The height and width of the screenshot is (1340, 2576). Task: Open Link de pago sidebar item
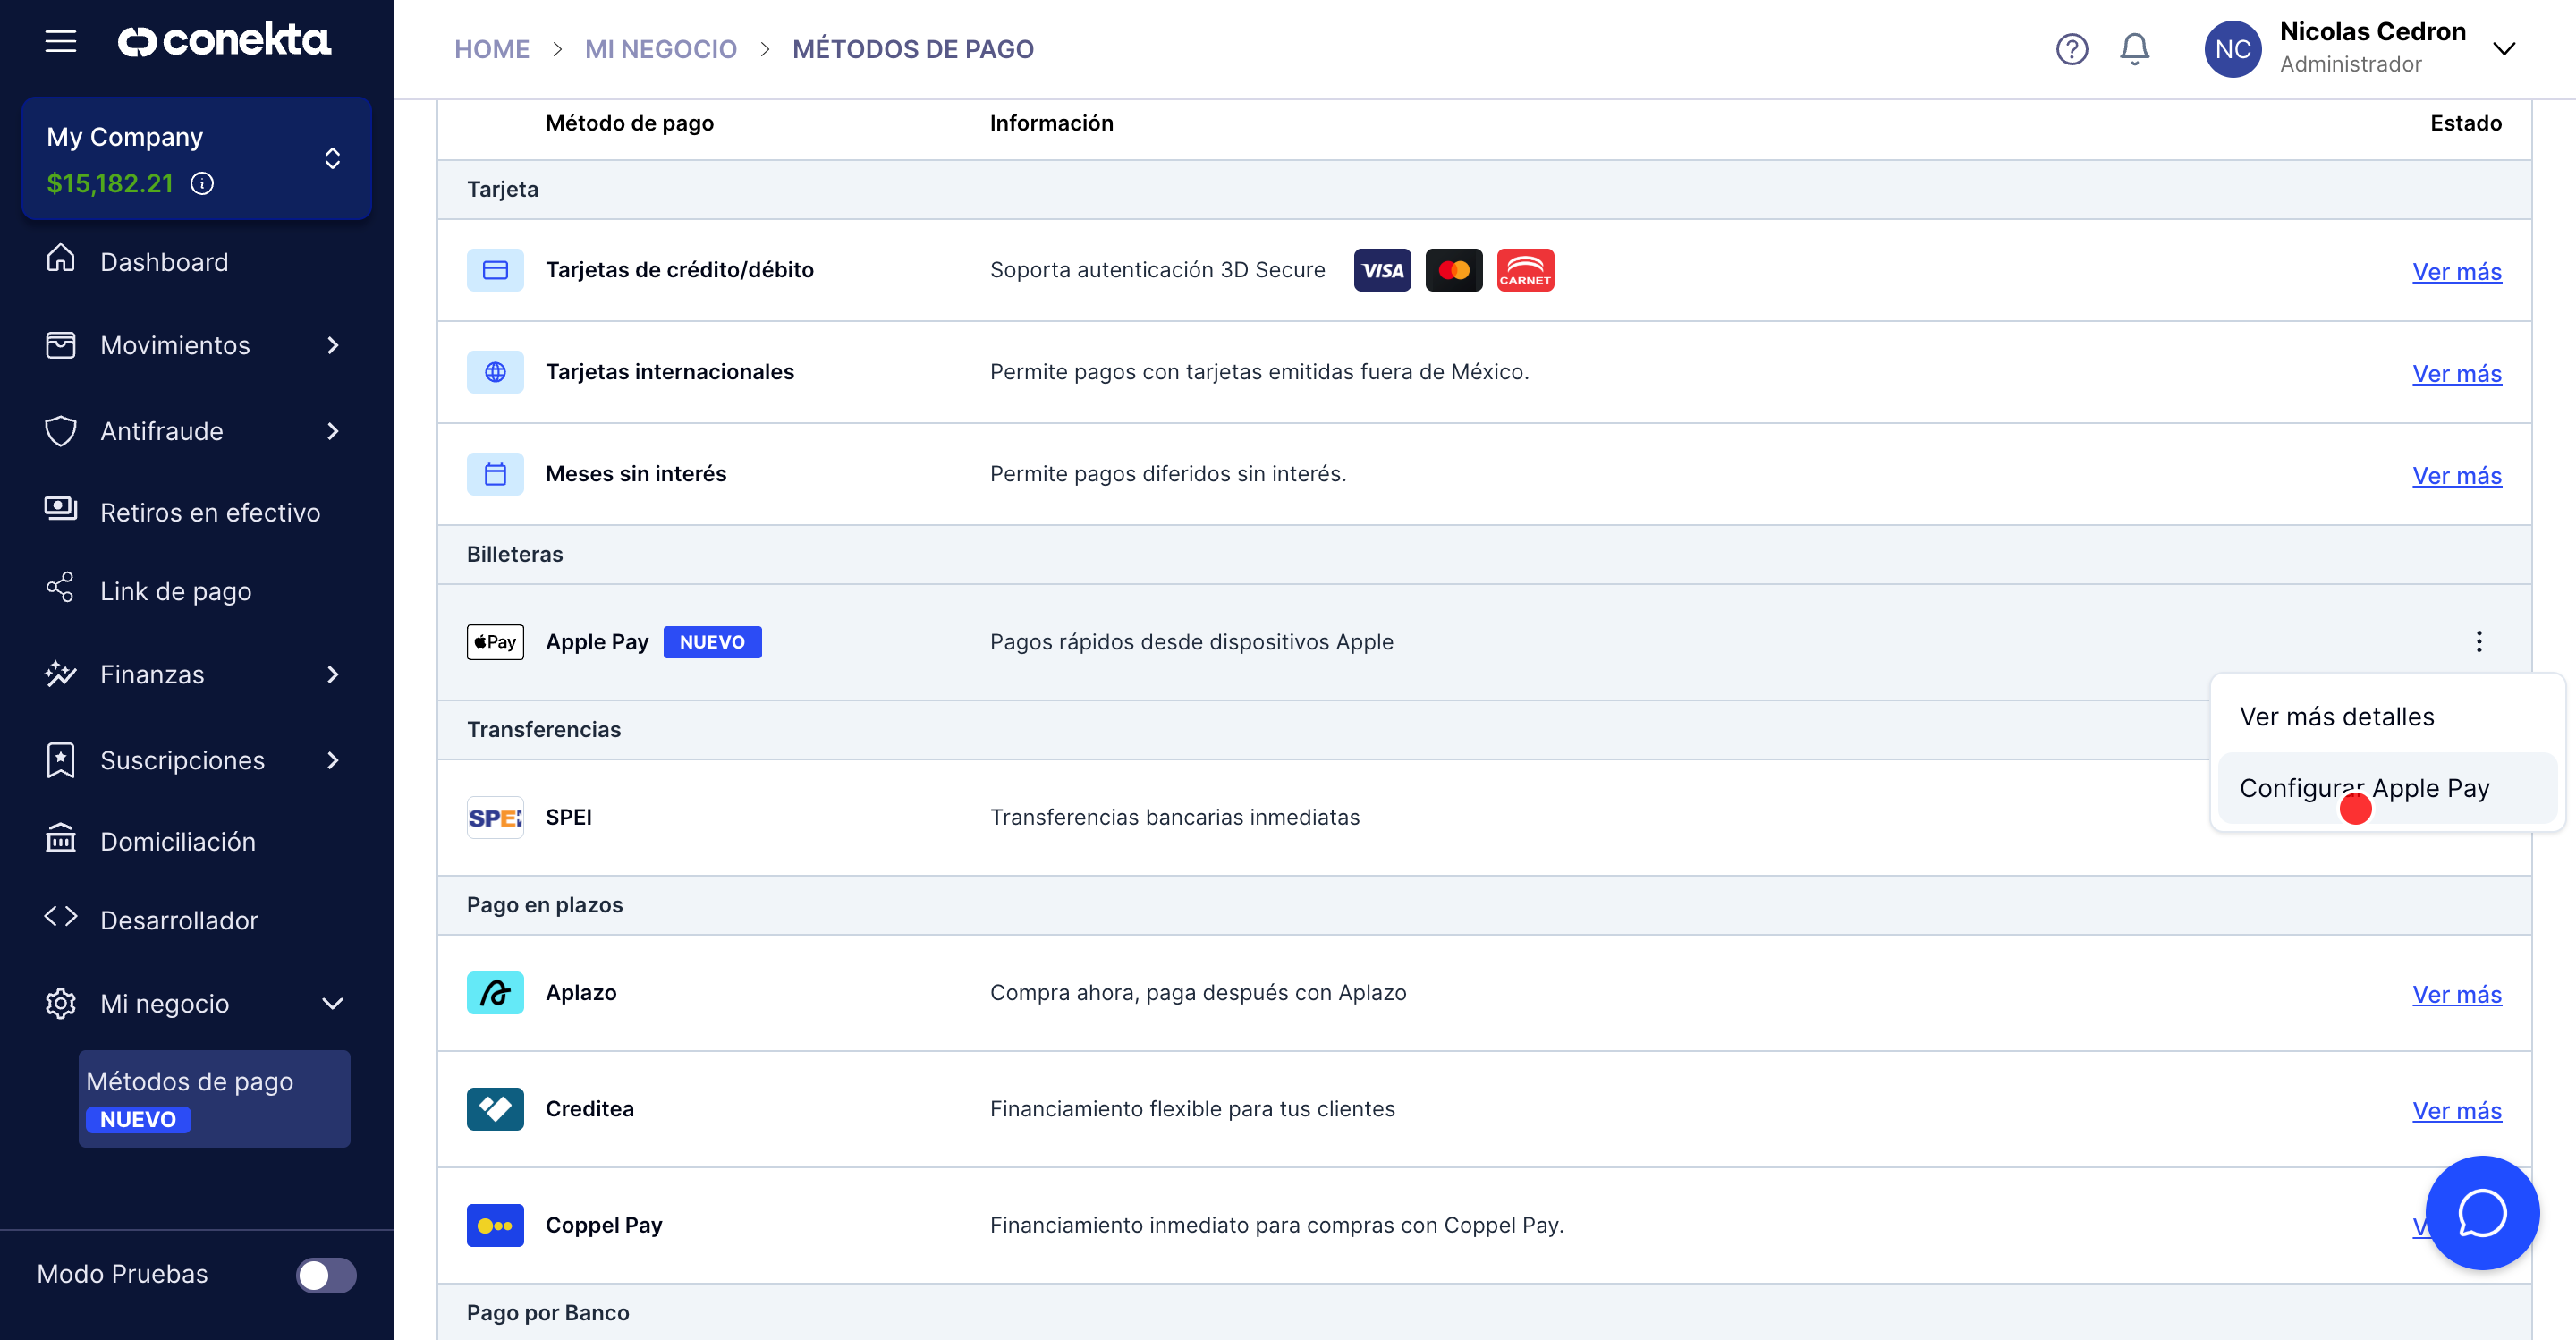tap(176, 591)
